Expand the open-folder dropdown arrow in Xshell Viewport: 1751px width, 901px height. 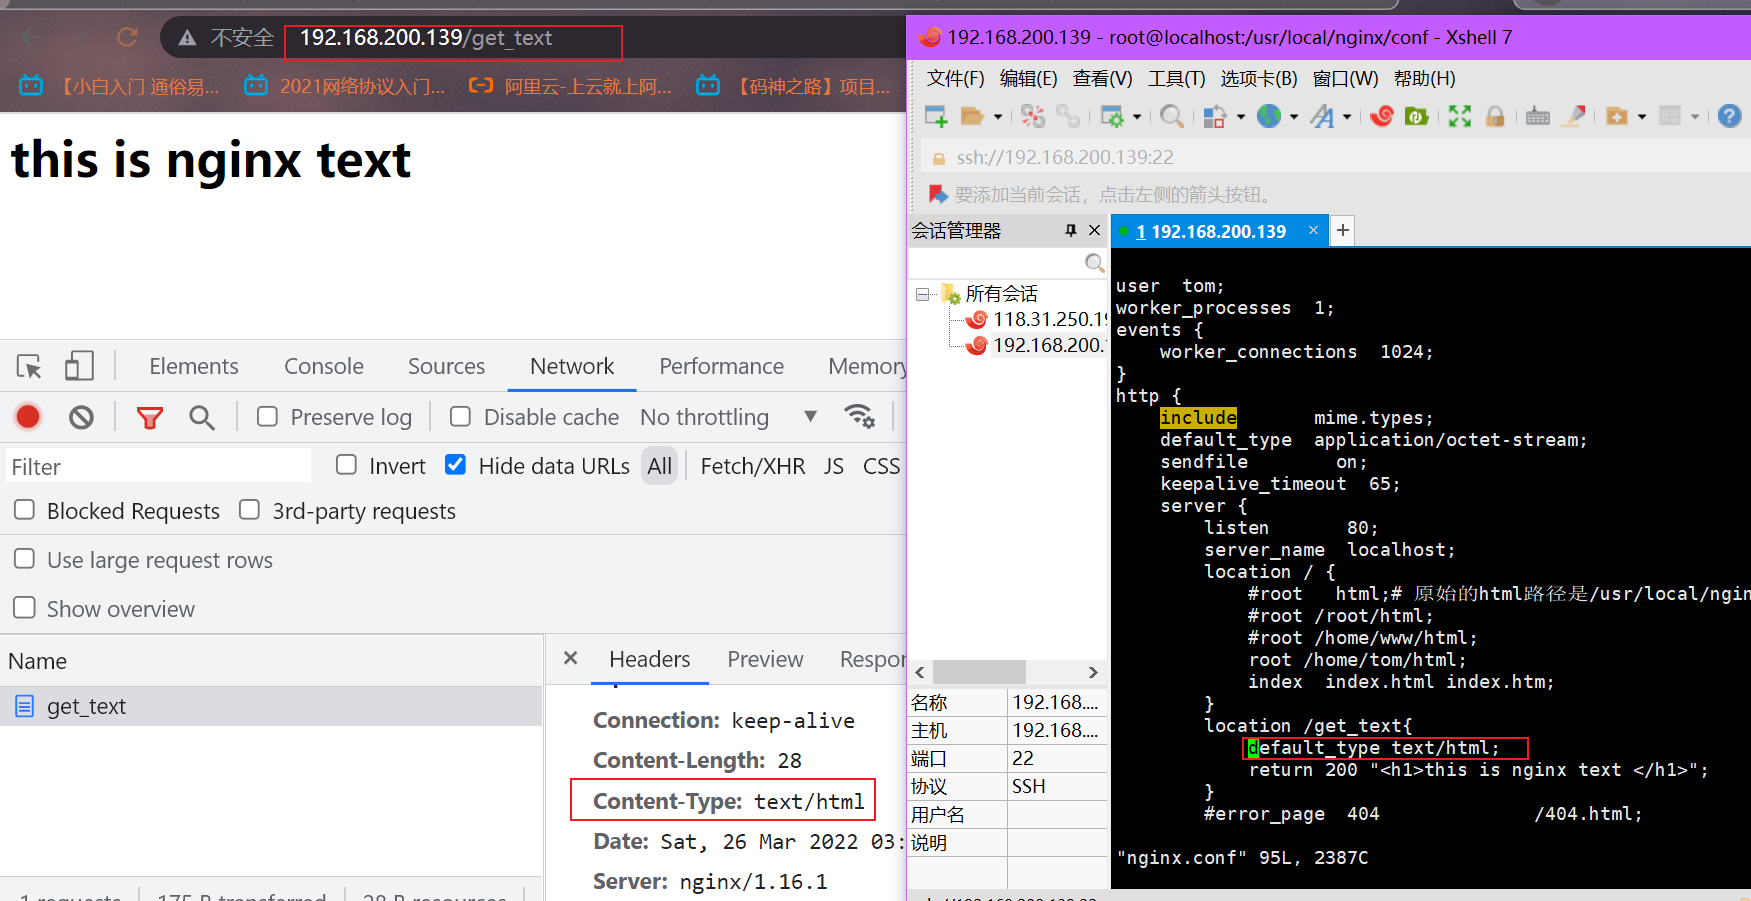point(998,118)
